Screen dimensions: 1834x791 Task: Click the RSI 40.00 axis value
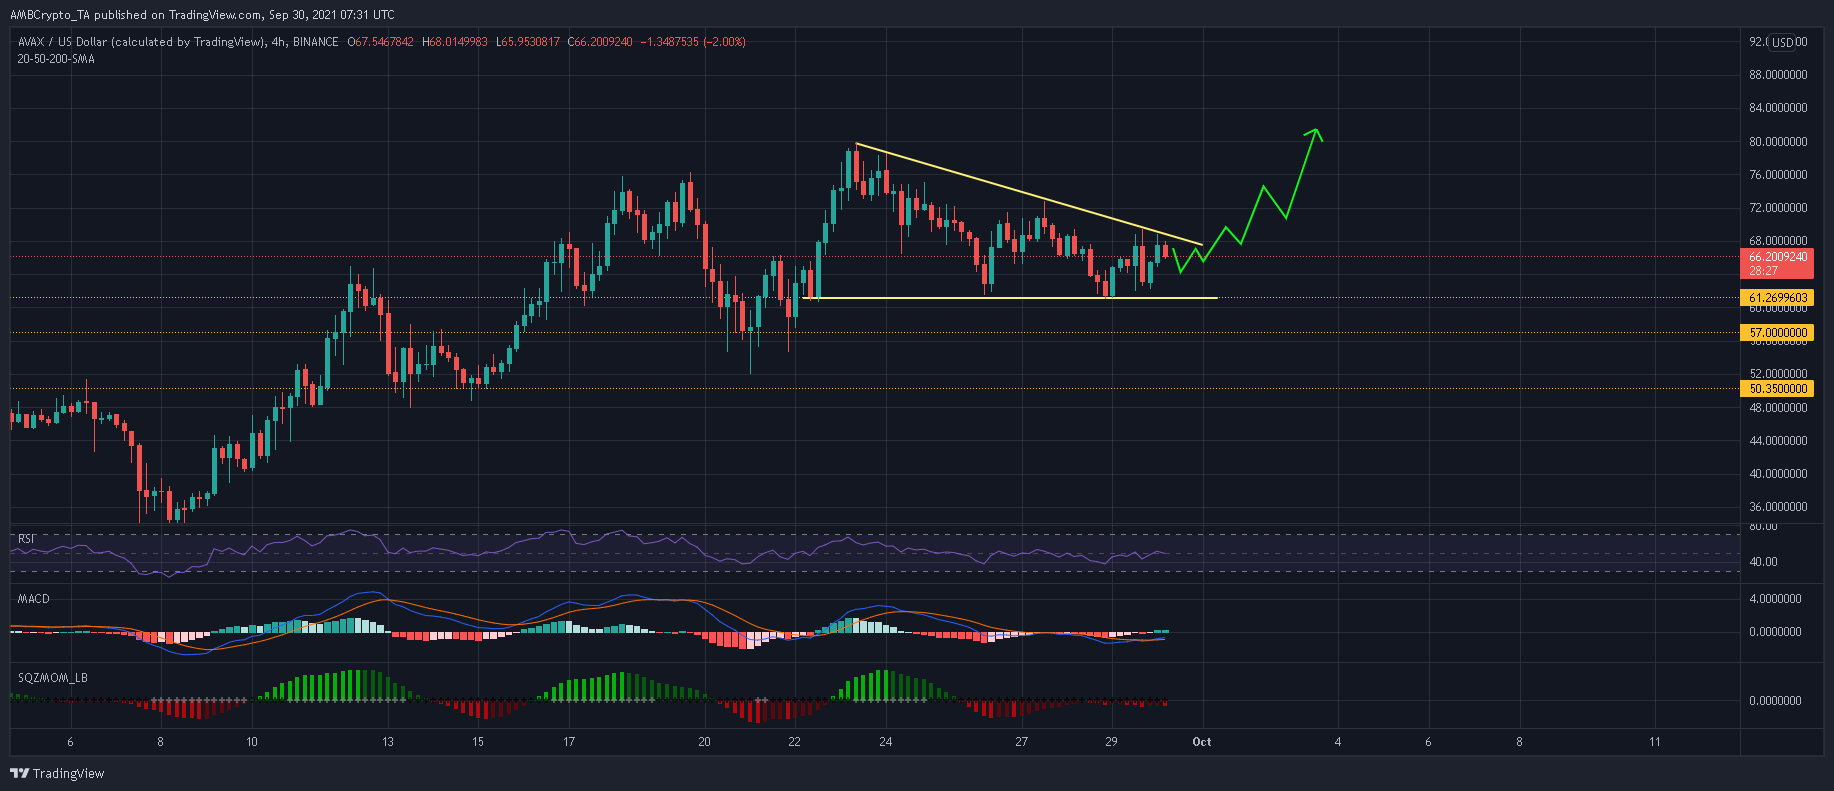click(1763, 562)
